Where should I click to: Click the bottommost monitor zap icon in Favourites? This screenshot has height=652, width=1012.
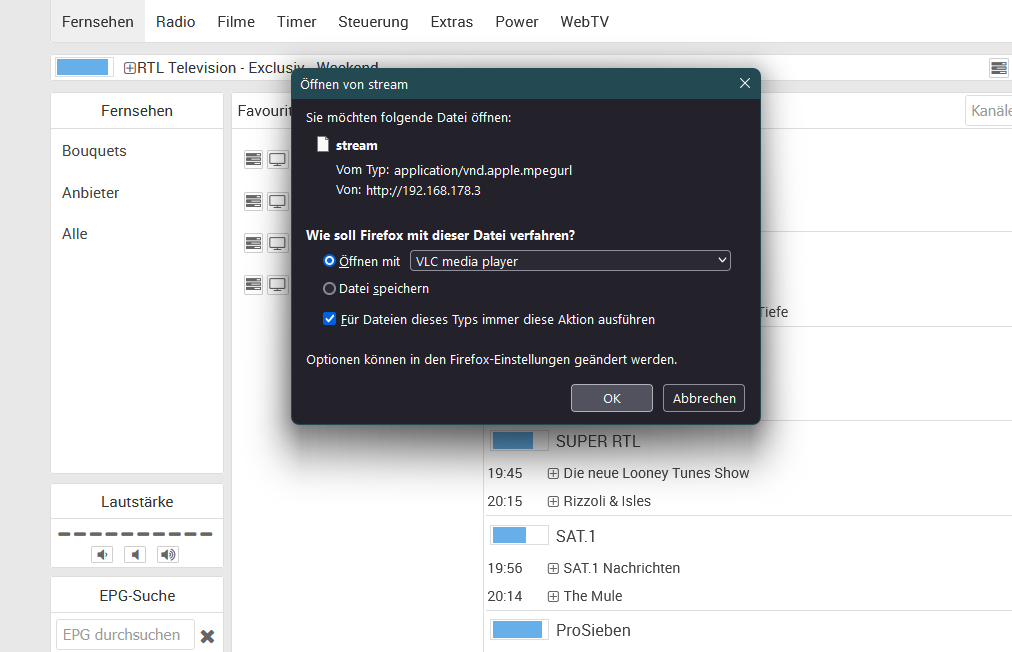pos(278,285)
